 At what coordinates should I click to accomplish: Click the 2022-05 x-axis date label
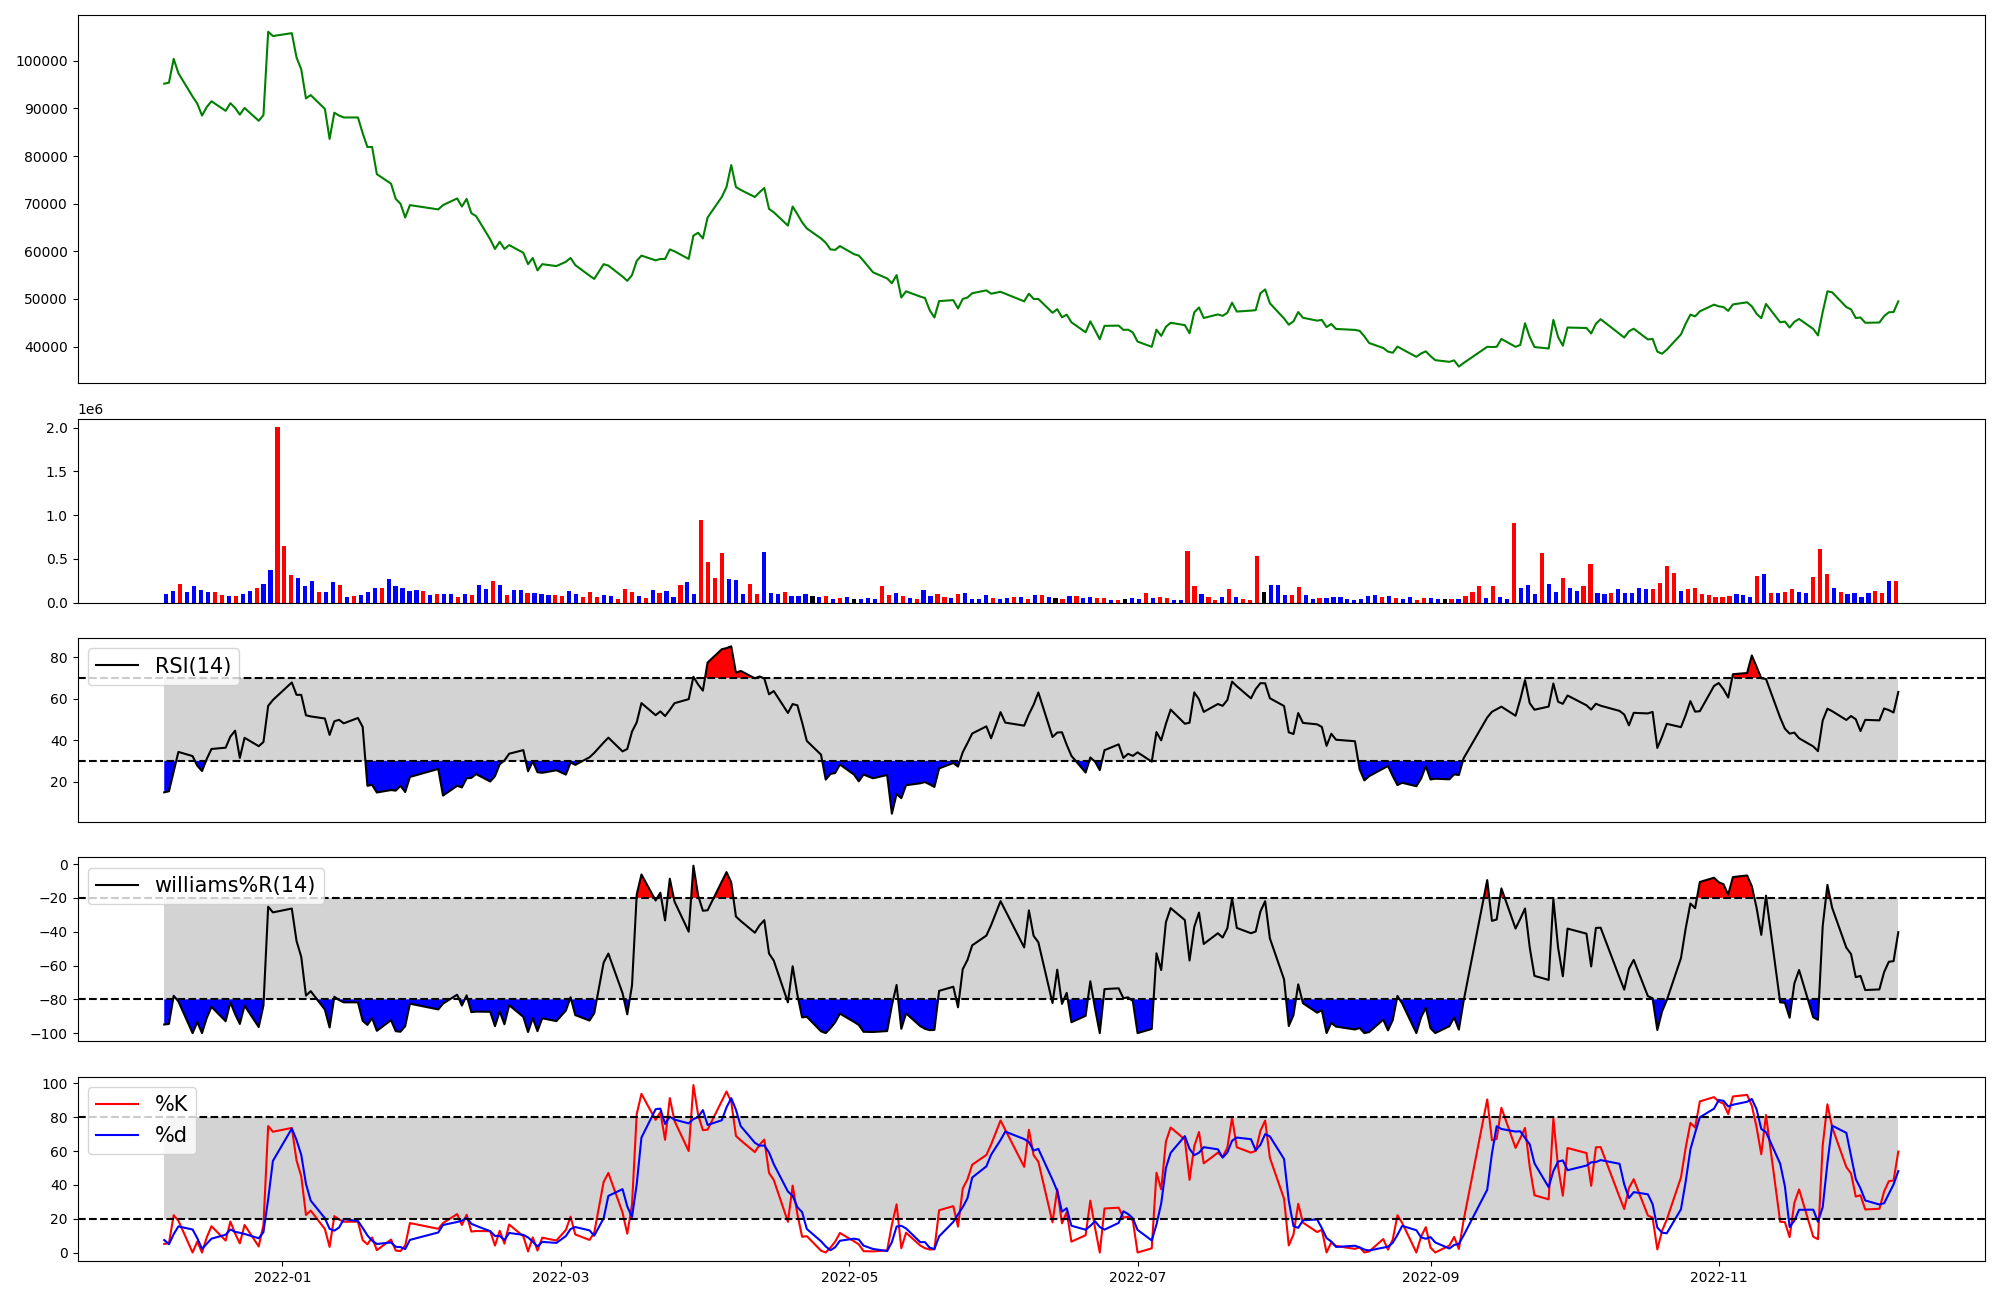click(x=849, y=1277)
